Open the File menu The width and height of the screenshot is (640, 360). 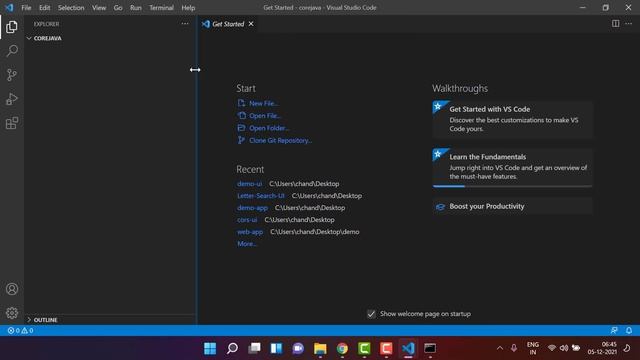click(26, 7)
